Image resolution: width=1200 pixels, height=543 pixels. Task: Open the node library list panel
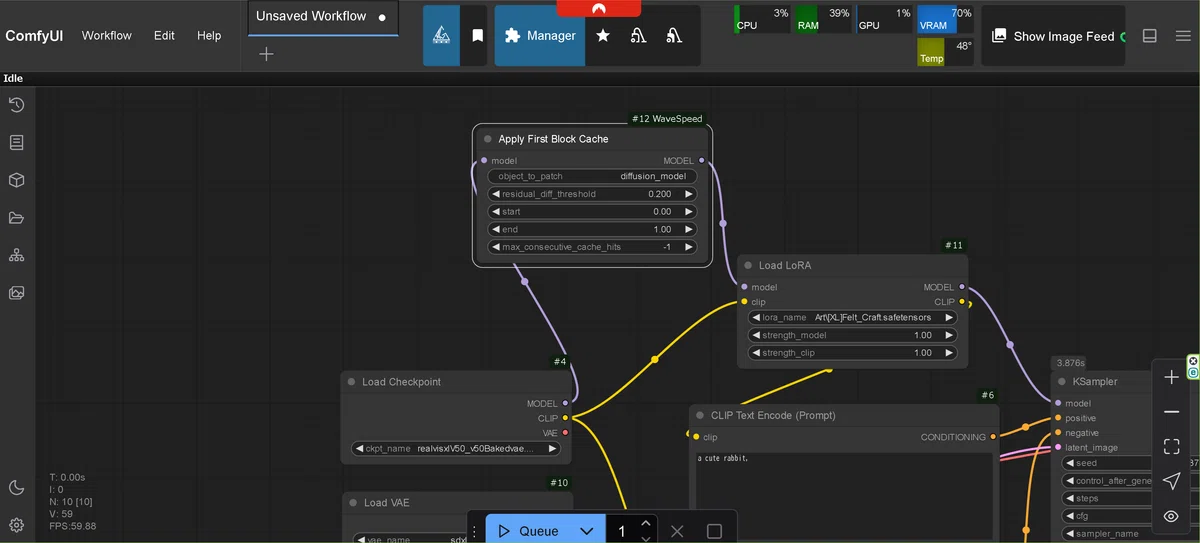click(x=16, y=143)
